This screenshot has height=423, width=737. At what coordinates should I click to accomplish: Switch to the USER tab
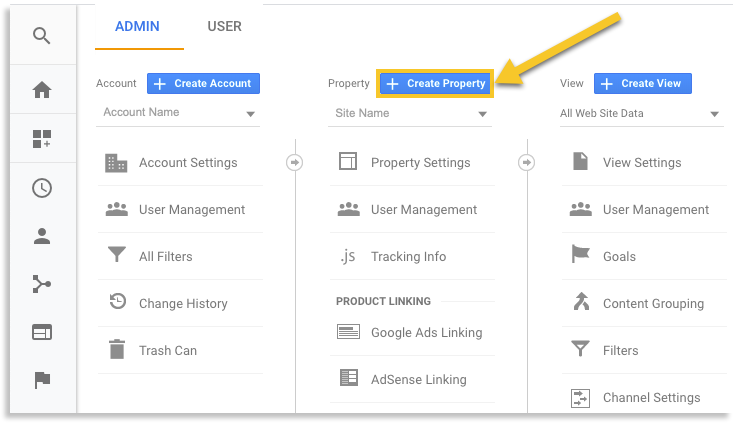(224, 27)
